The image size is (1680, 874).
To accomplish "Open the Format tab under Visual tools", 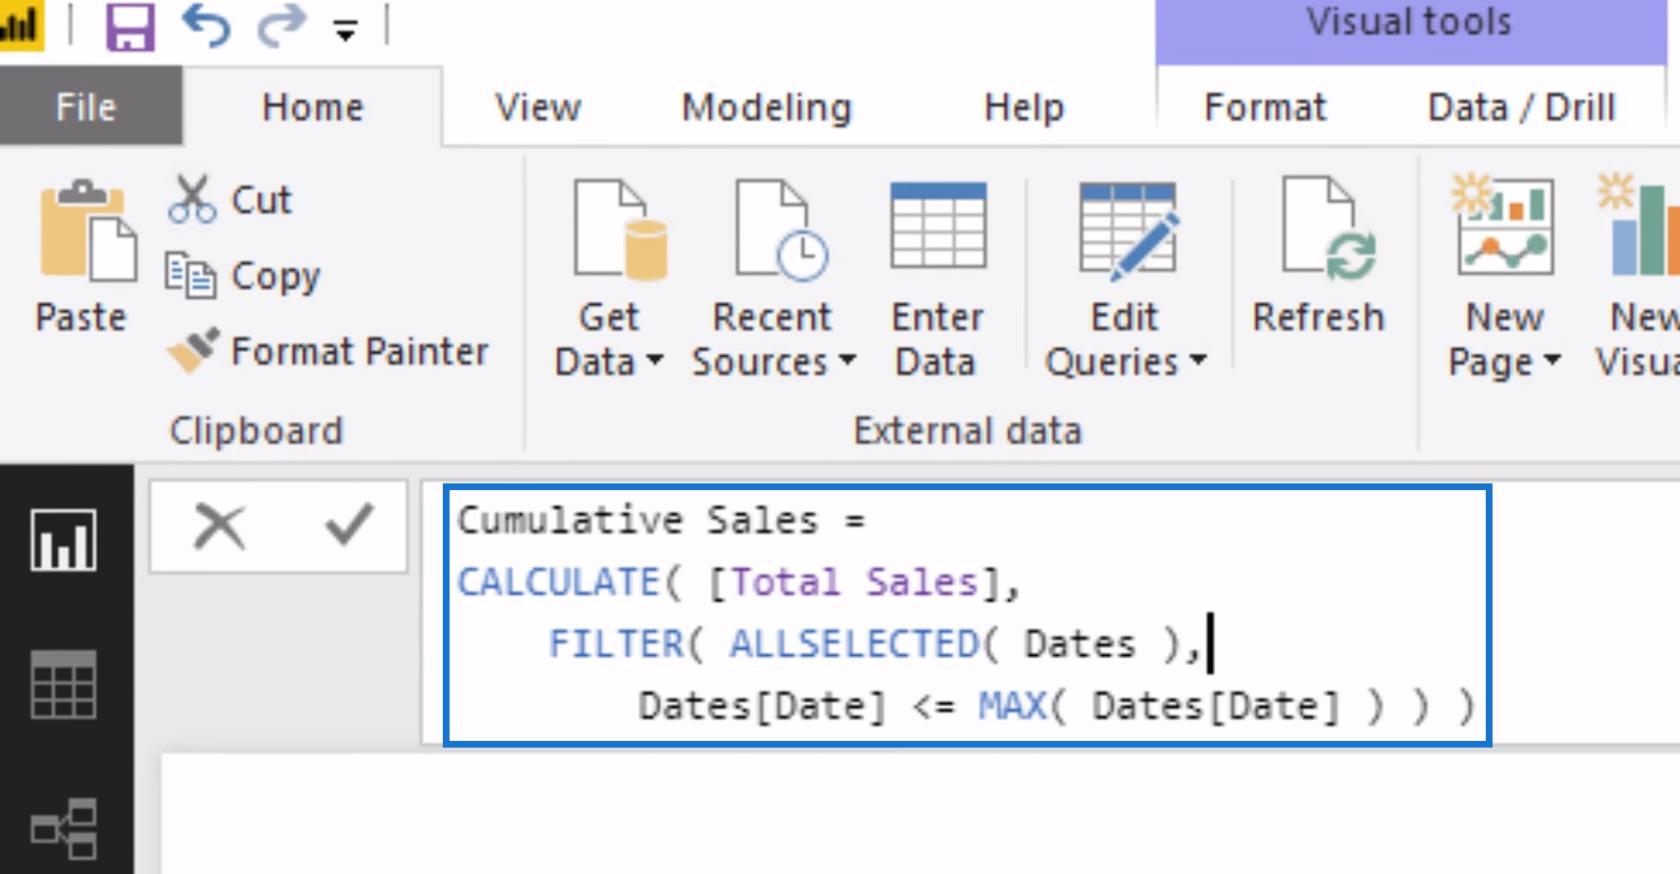I will point(1265,107).
